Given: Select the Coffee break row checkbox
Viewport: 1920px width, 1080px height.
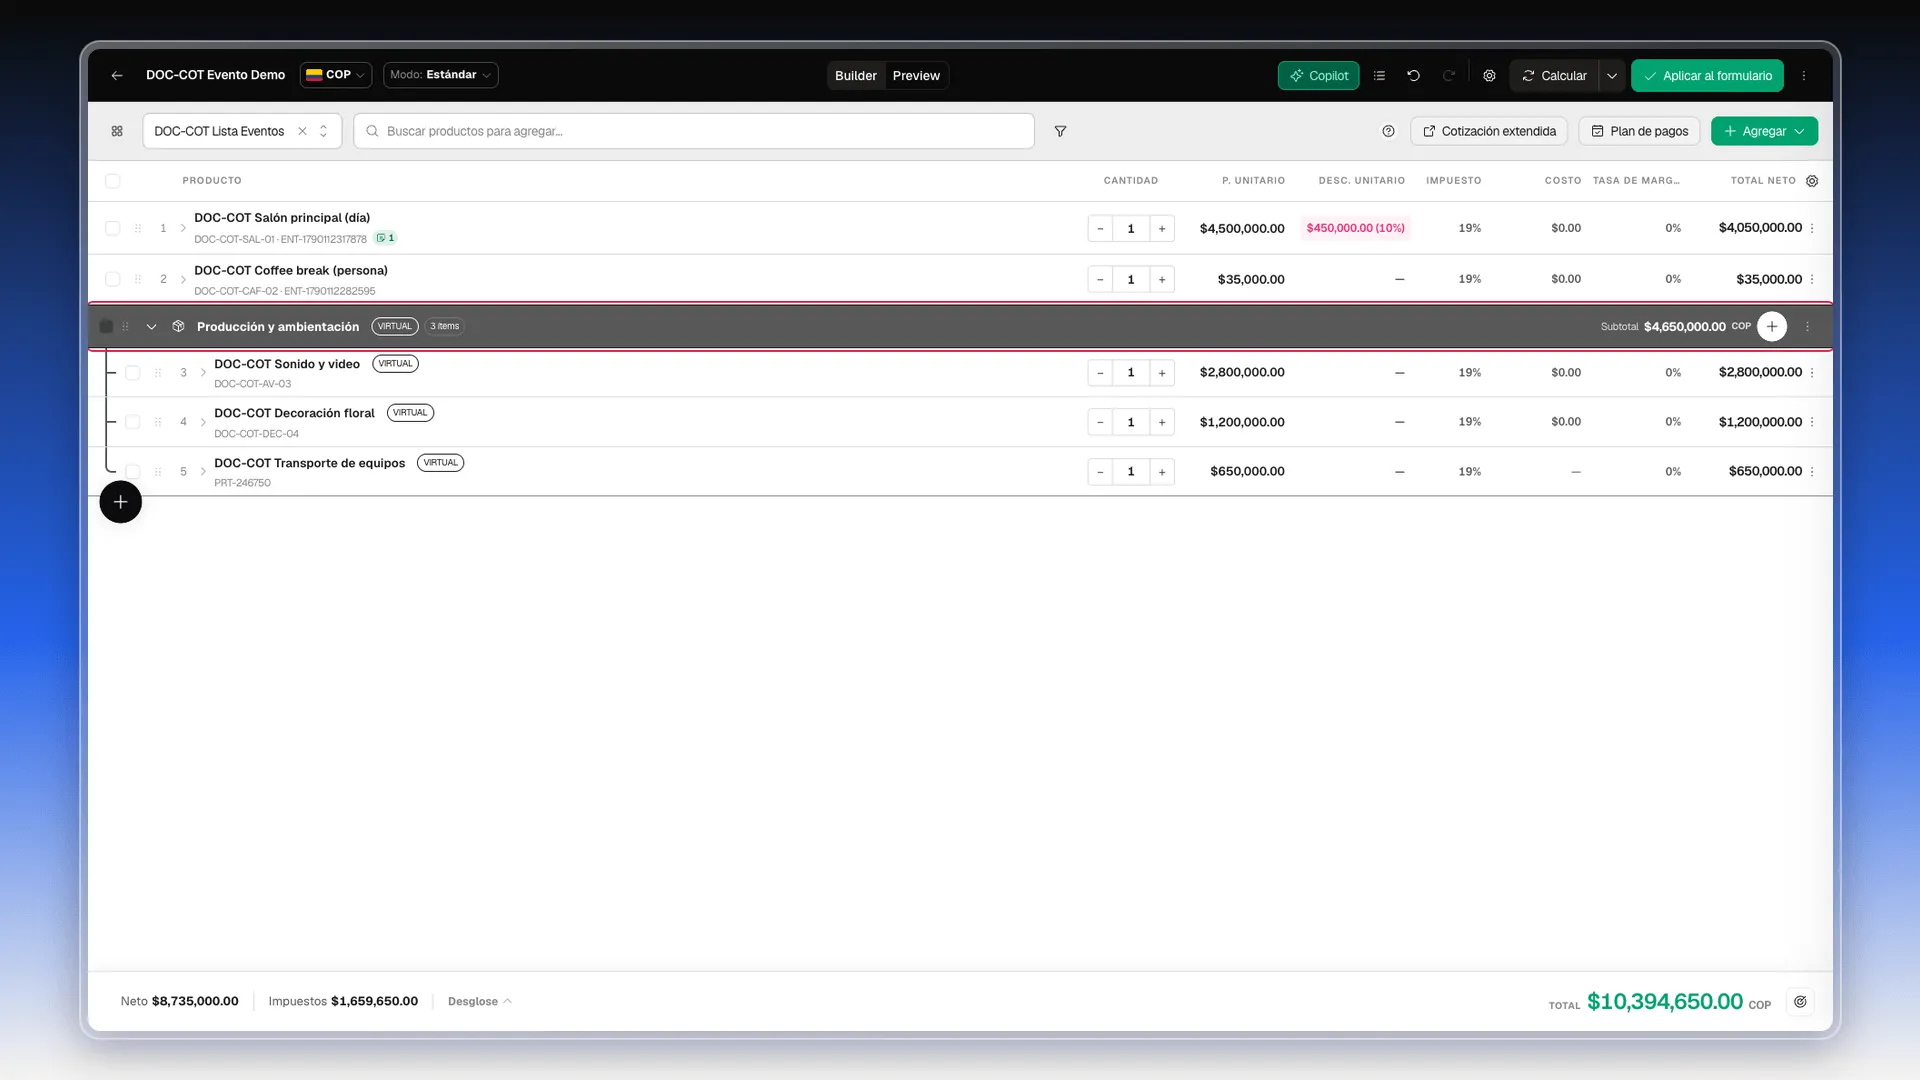Looking at the screenshot, I should pyautogui.click(x=112, y=279).
